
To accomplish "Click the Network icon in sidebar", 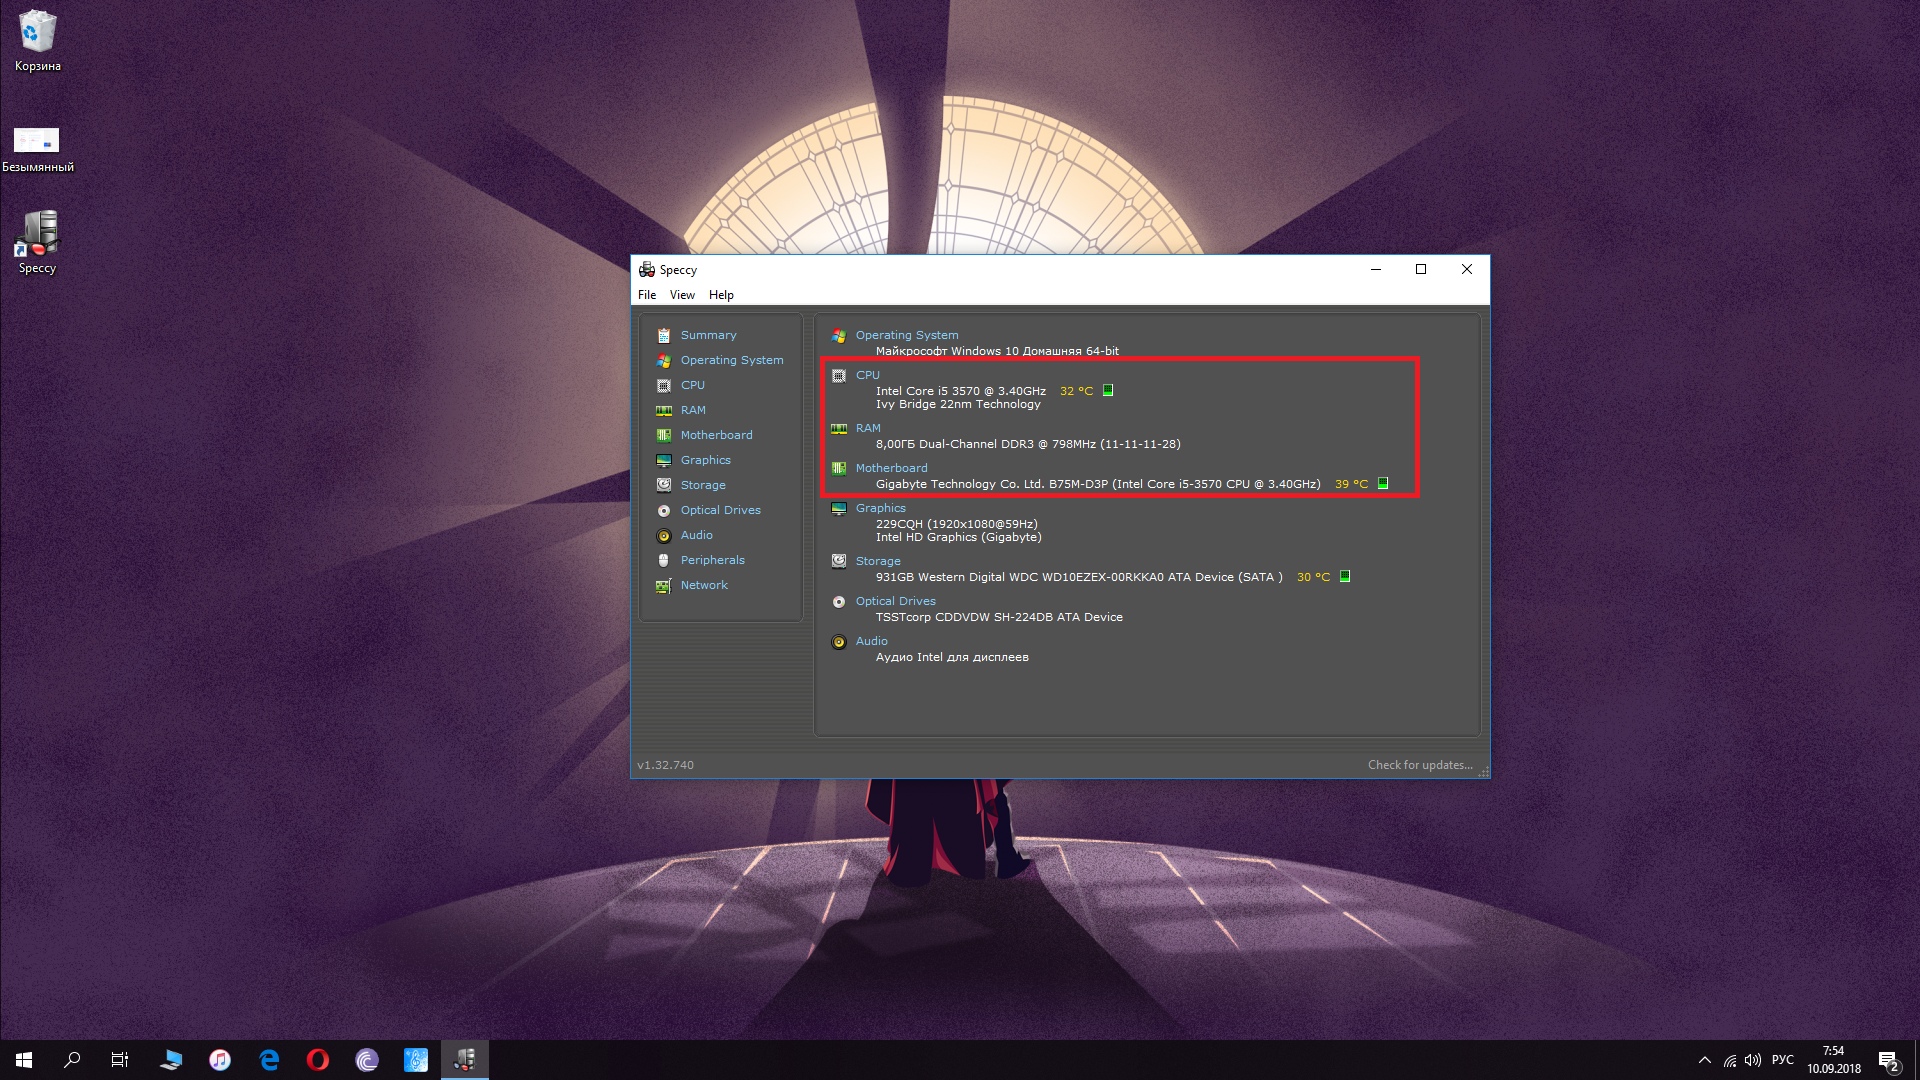I will (663, 586).
